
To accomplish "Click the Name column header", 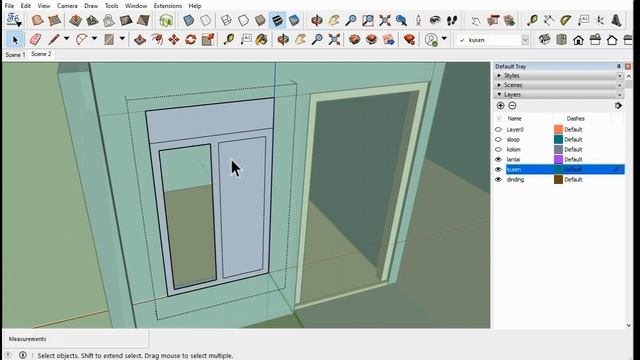I will (x=514, y=118).
